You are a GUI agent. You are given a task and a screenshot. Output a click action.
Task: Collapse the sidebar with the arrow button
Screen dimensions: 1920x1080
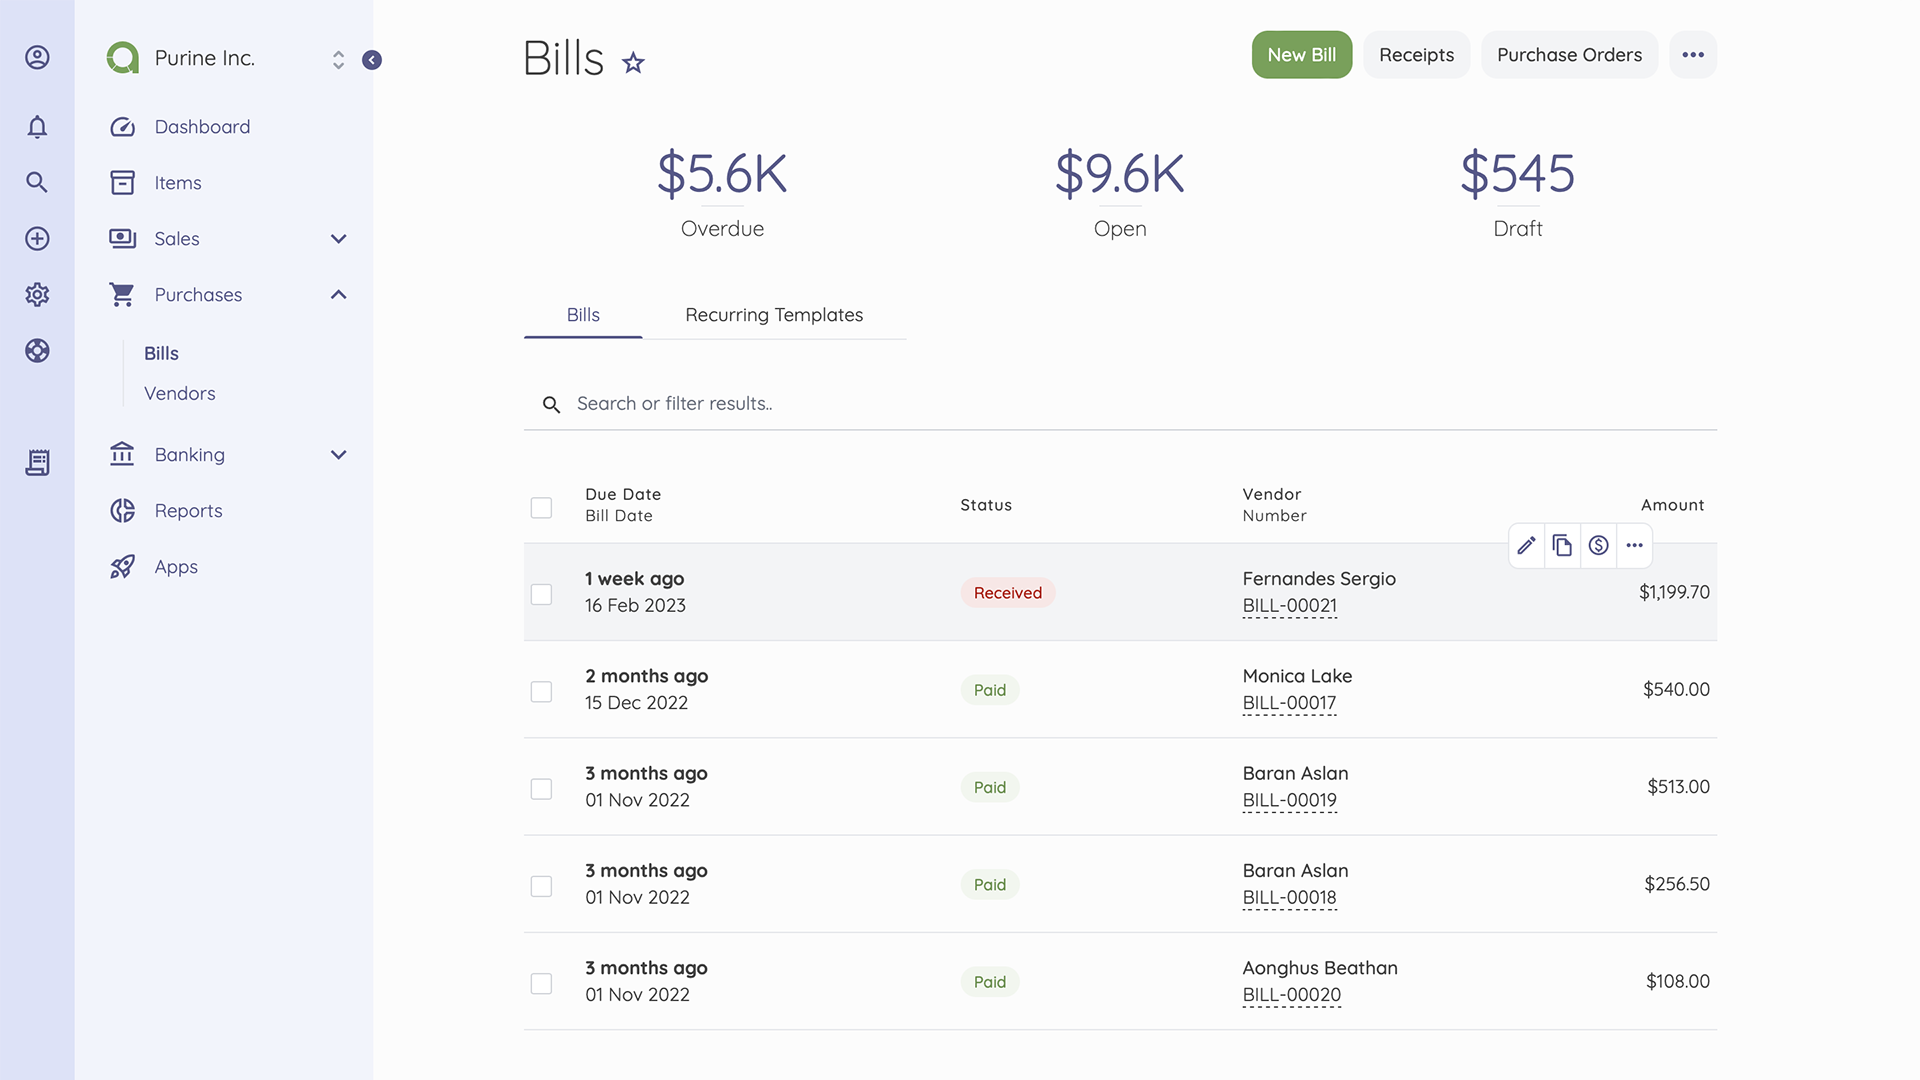pyautogui.click(x=372, y=60)
